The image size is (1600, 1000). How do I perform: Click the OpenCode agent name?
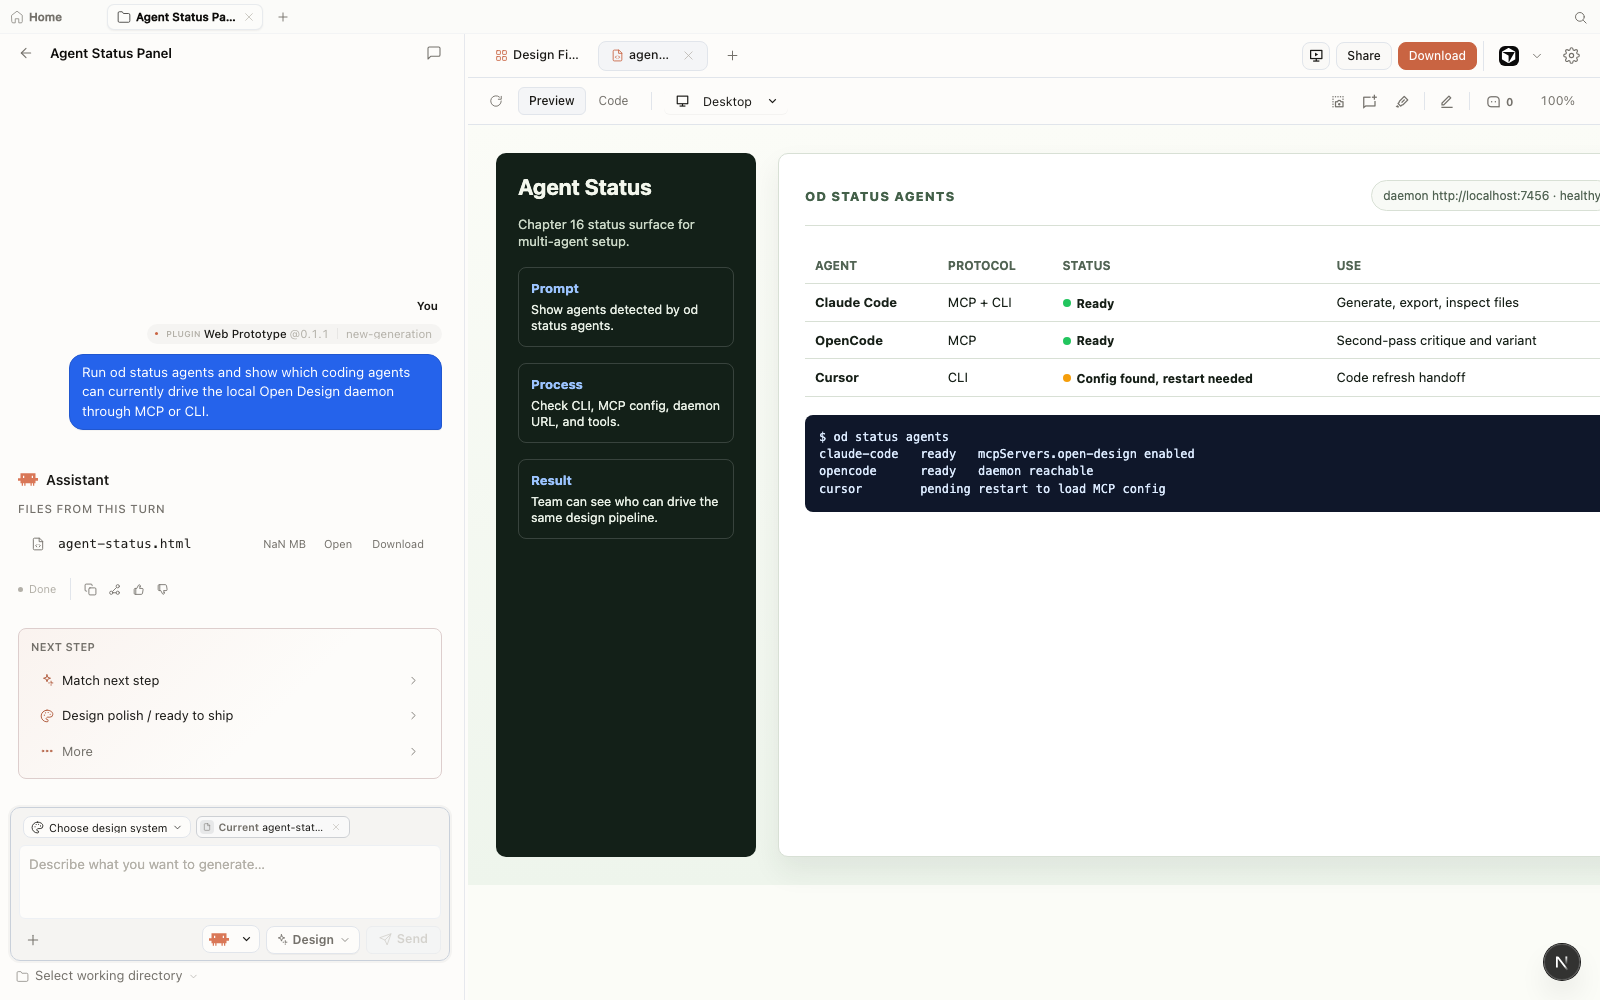click(849, 341)
